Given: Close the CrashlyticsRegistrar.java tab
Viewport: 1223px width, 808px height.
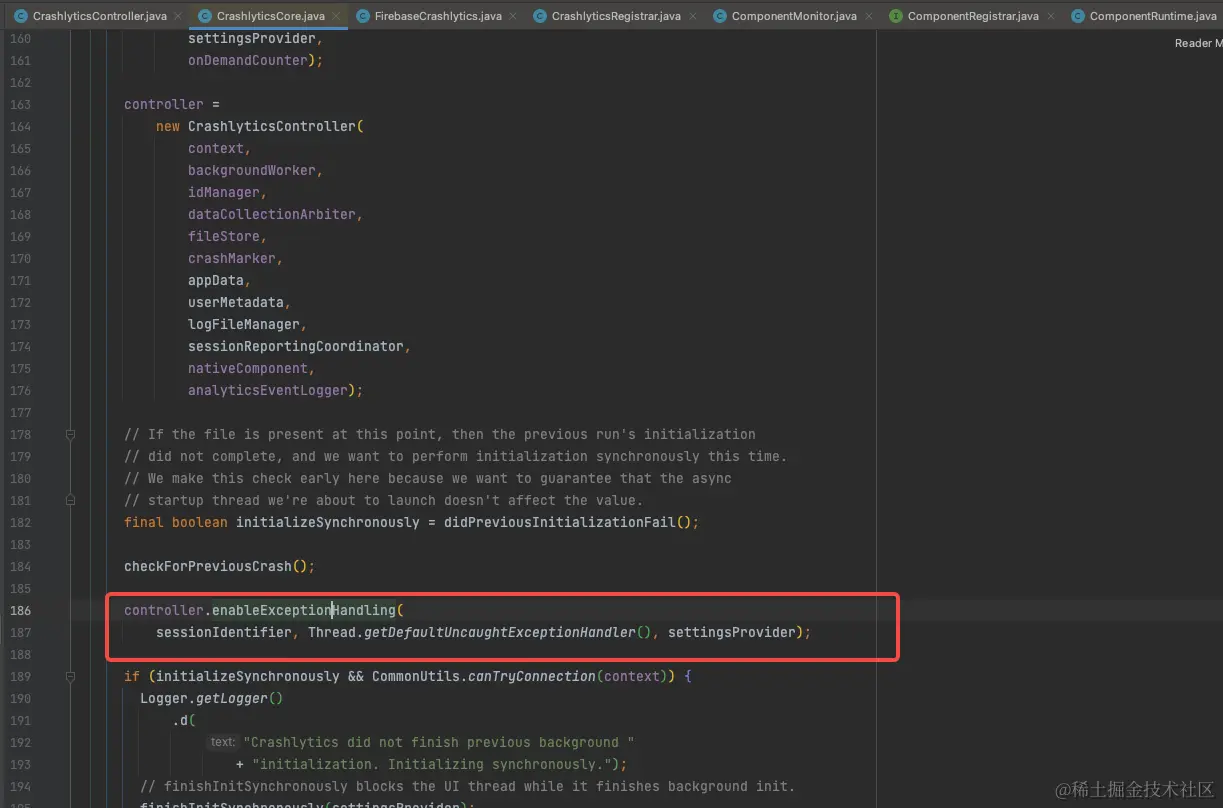Looking at the screenshot, I should pos(692,16).
